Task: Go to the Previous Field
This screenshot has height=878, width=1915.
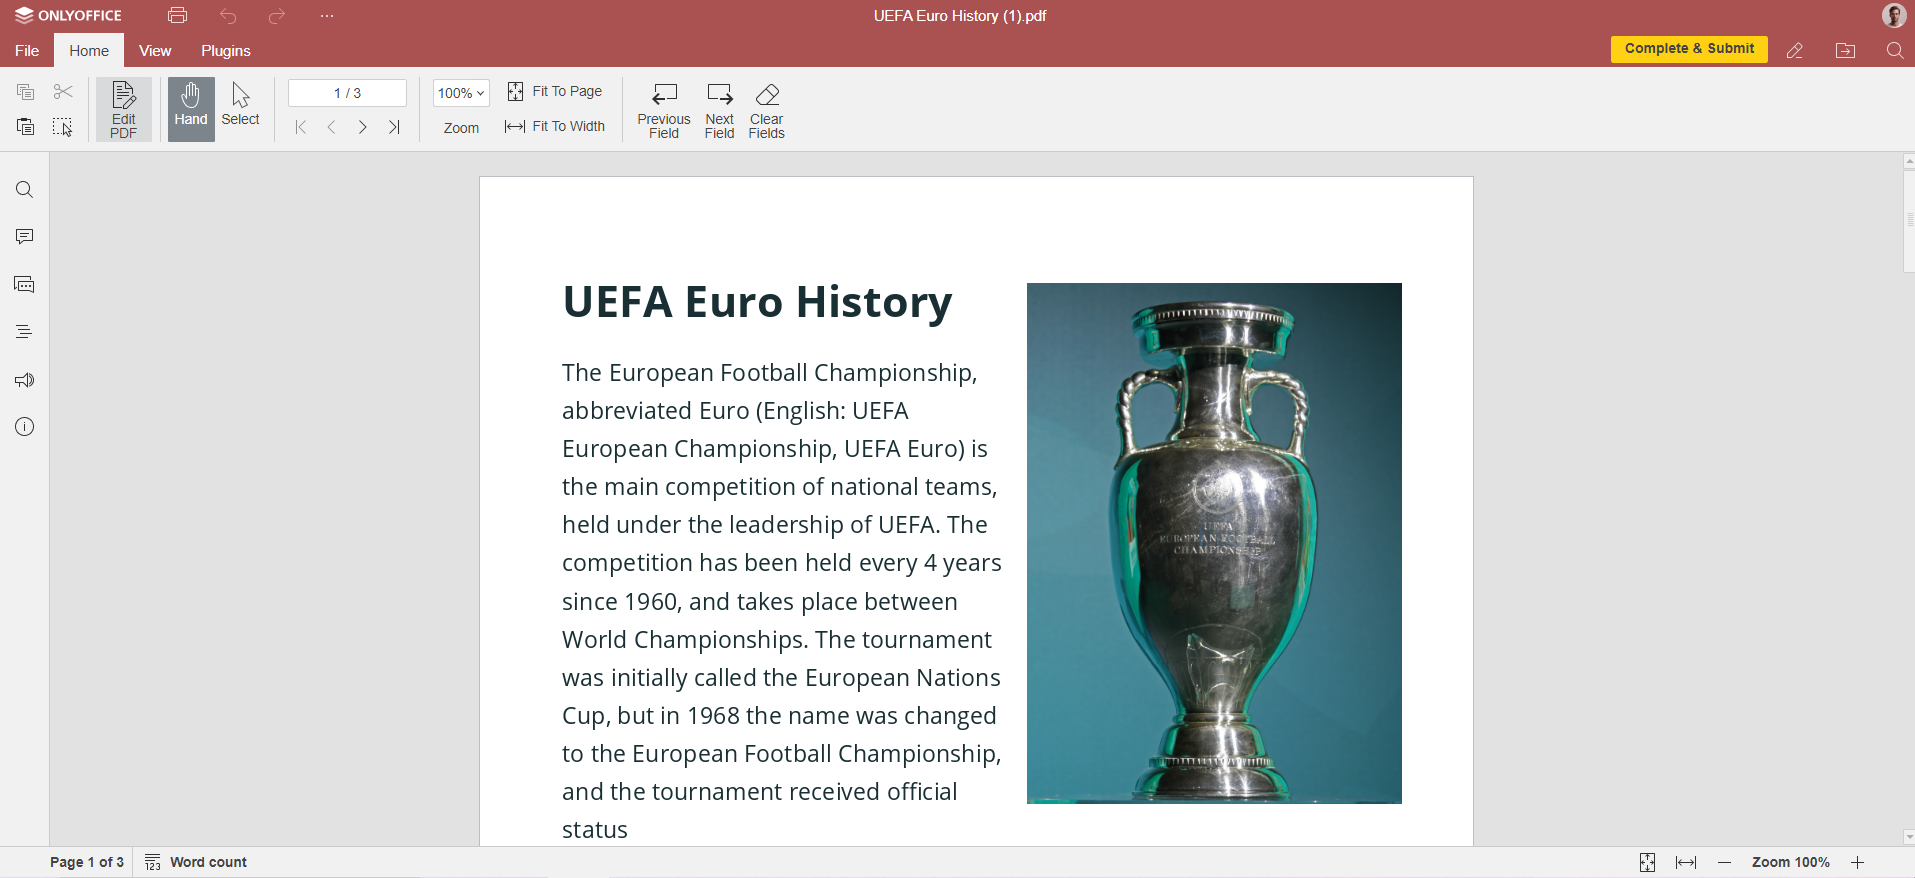Action: (x=664, y=95)
